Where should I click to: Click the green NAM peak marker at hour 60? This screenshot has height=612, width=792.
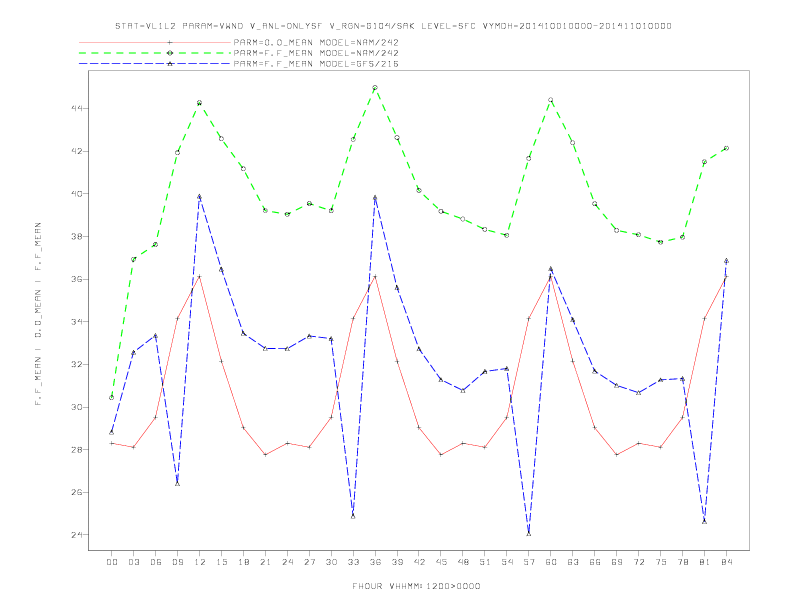(x=551, y=100)
